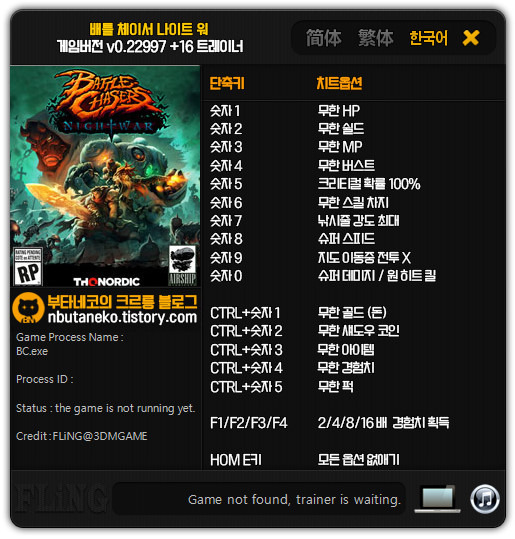The width and height of the screenshot is (515, 539).
Task: Open the nbutaneko.tistory.com link
Action: 122,317
